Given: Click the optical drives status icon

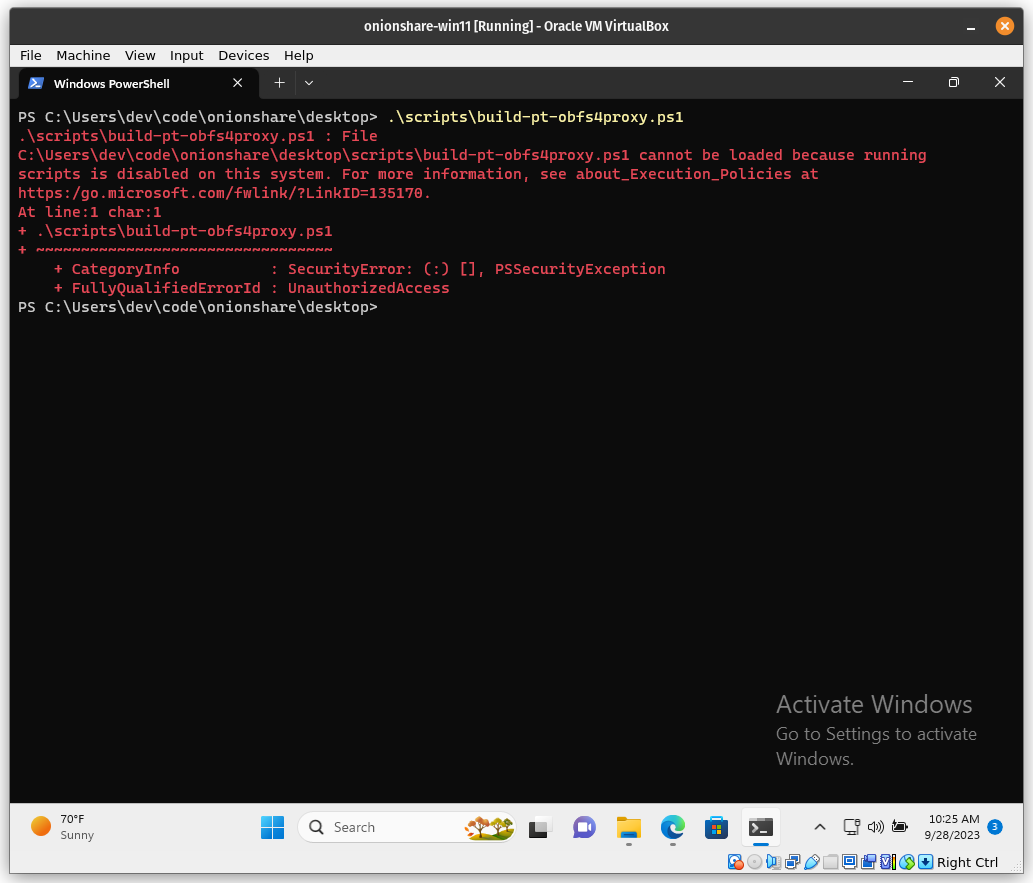Looking at the screenshot, I should tap(754, 861).
